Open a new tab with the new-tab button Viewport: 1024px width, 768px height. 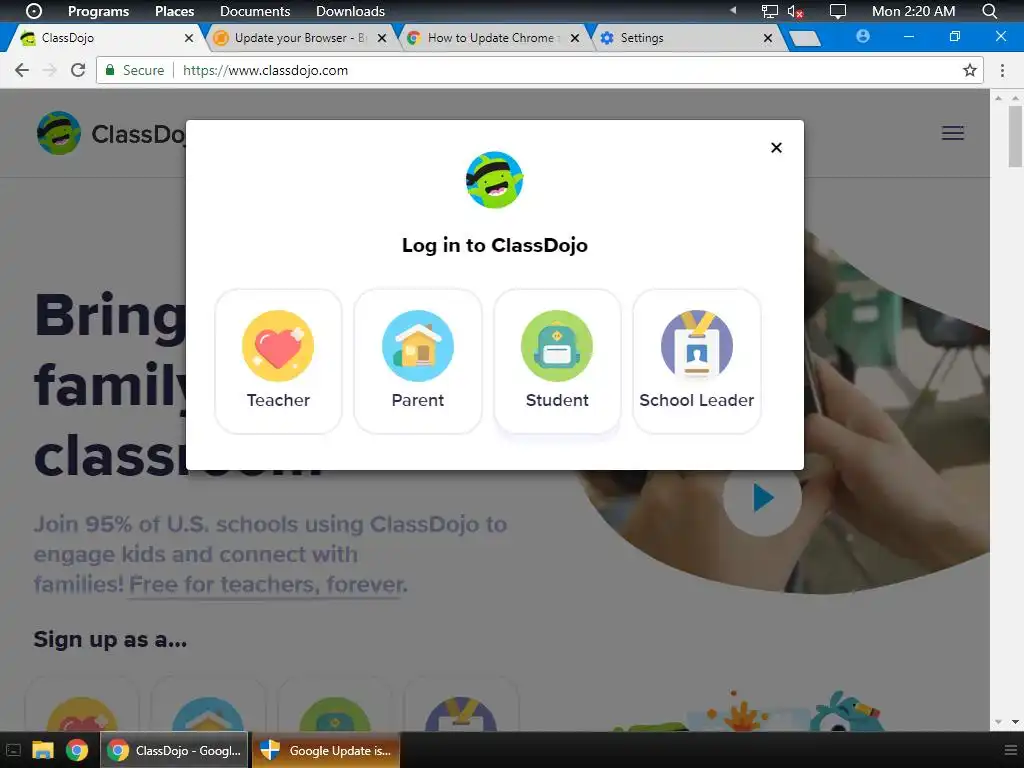805,39
